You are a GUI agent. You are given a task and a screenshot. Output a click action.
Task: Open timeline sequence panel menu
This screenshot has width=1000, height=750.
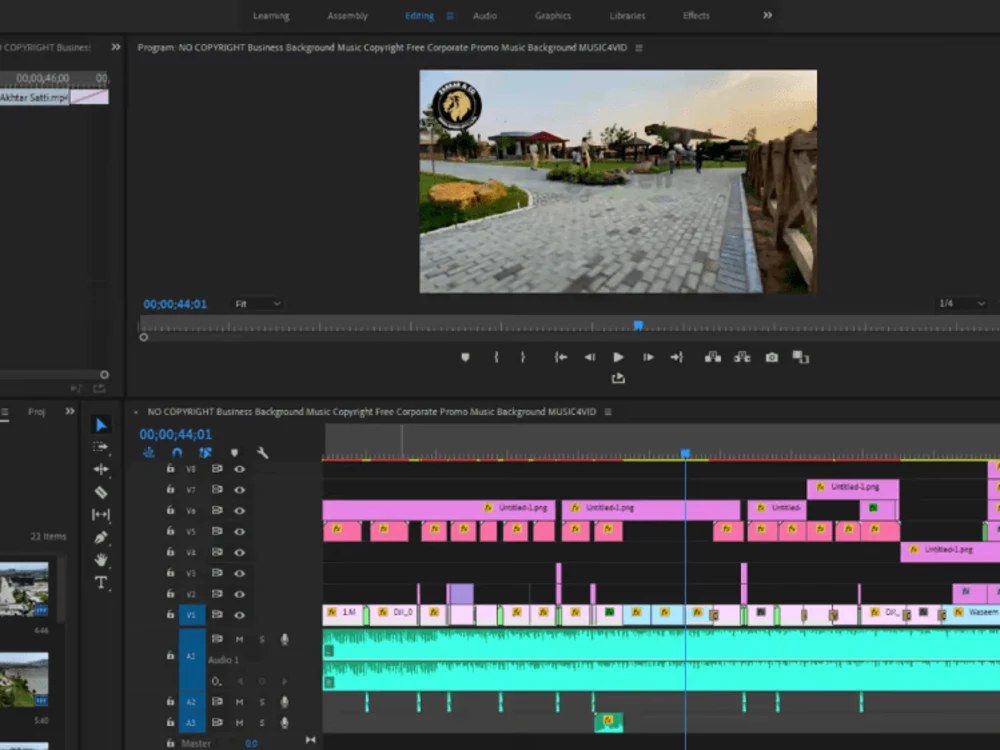(x=608, y=412)
